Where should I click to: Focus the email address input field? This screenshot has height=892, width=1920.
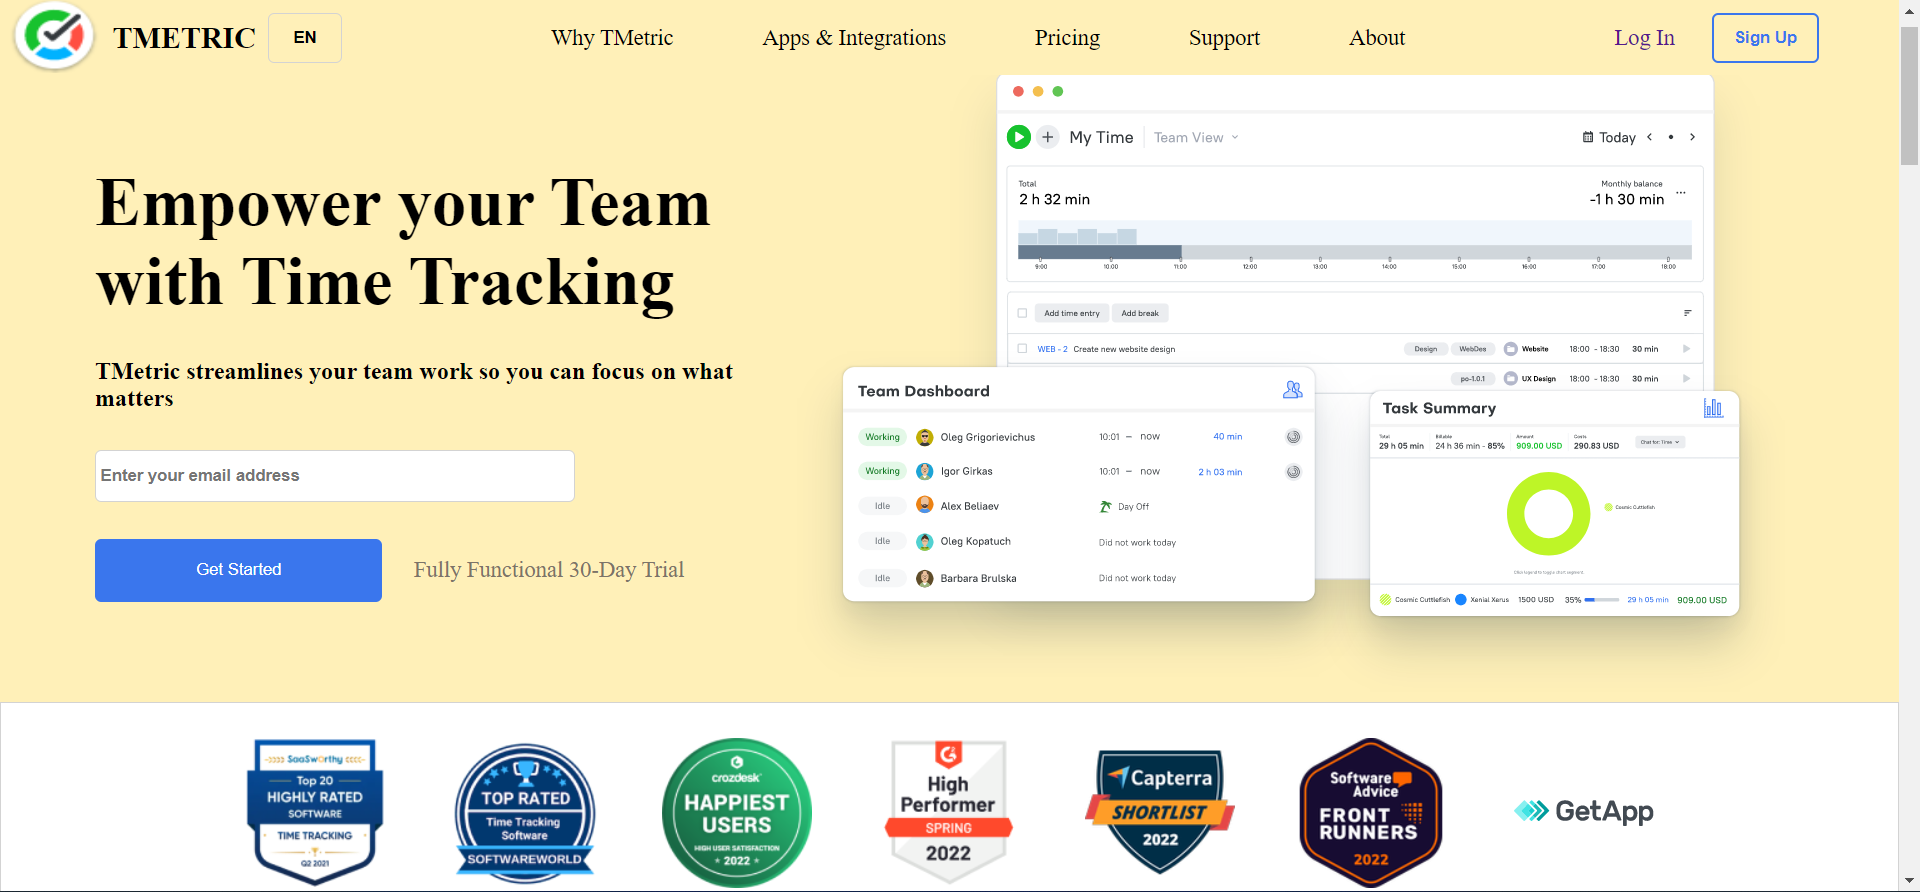(x=335, y=476)
